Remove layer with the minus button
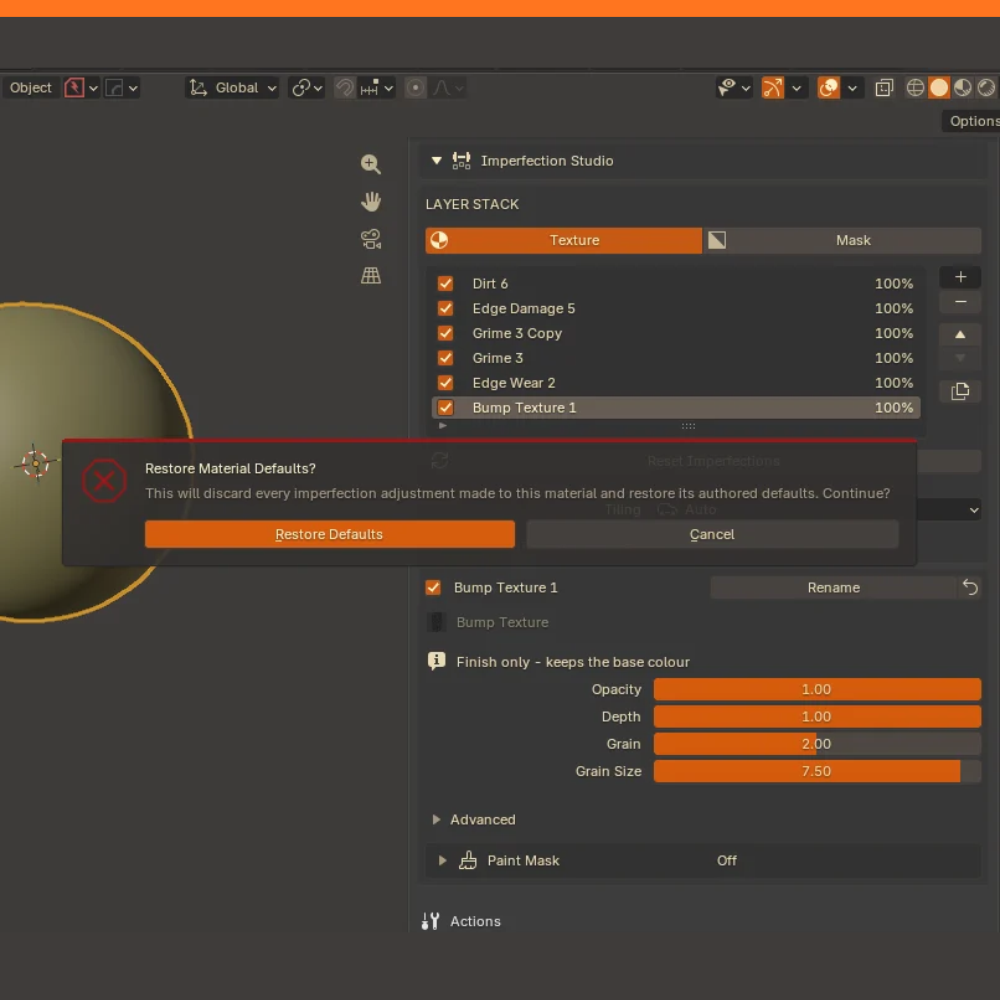This screenshot has height=1000, width=1000. coord(960,302)
